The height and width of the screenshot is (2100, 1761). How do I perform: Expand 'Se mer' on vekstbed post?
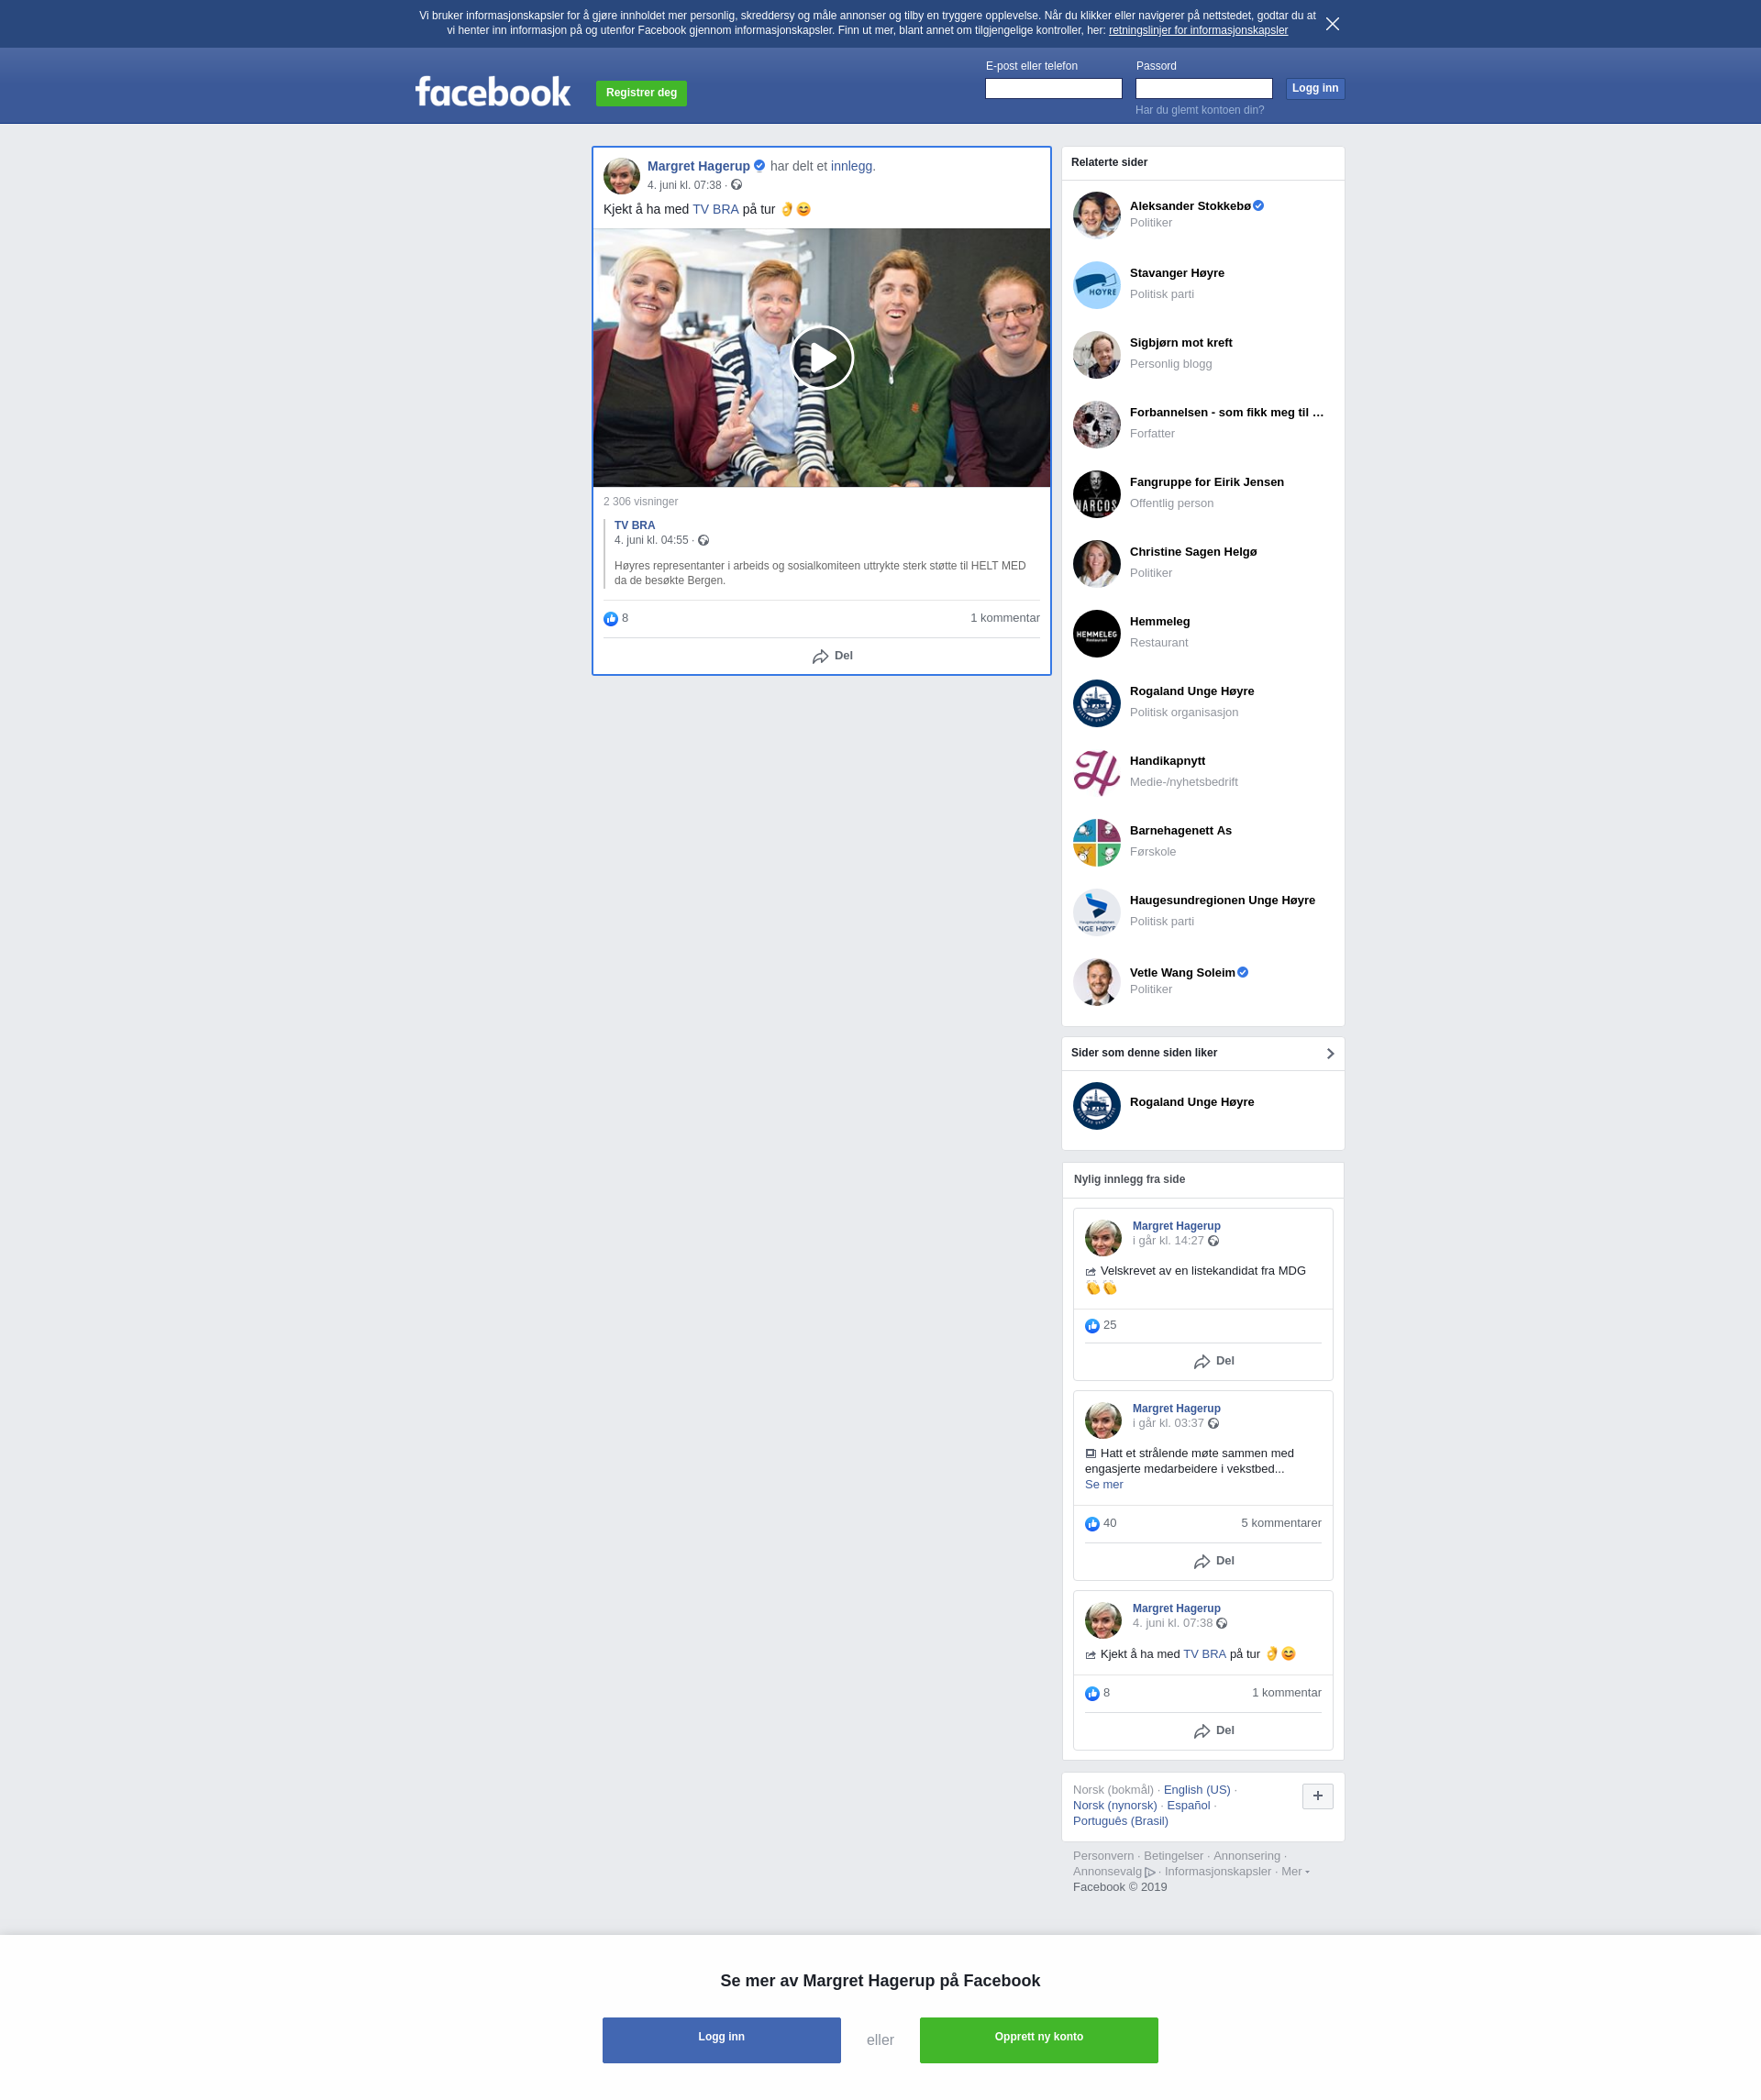(1104, 1485)
